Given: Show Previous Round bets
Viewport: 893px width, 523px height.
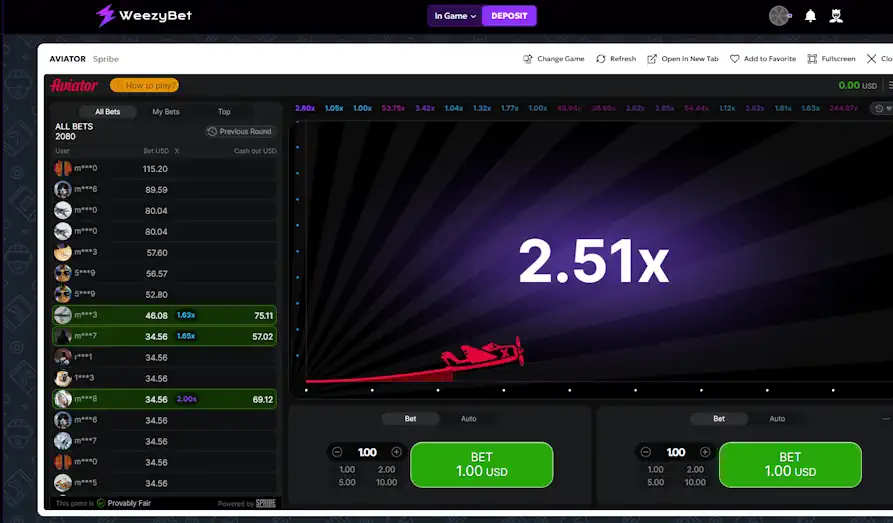Looking at the screenshot, I should pos(240,132).
